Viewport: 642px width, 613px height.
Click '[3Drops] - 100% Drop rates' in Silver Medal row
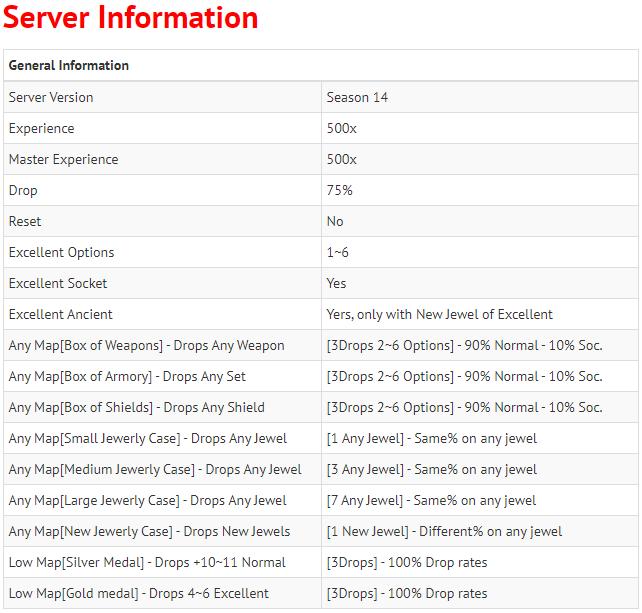pyautogui.click(x=407, y=563)
